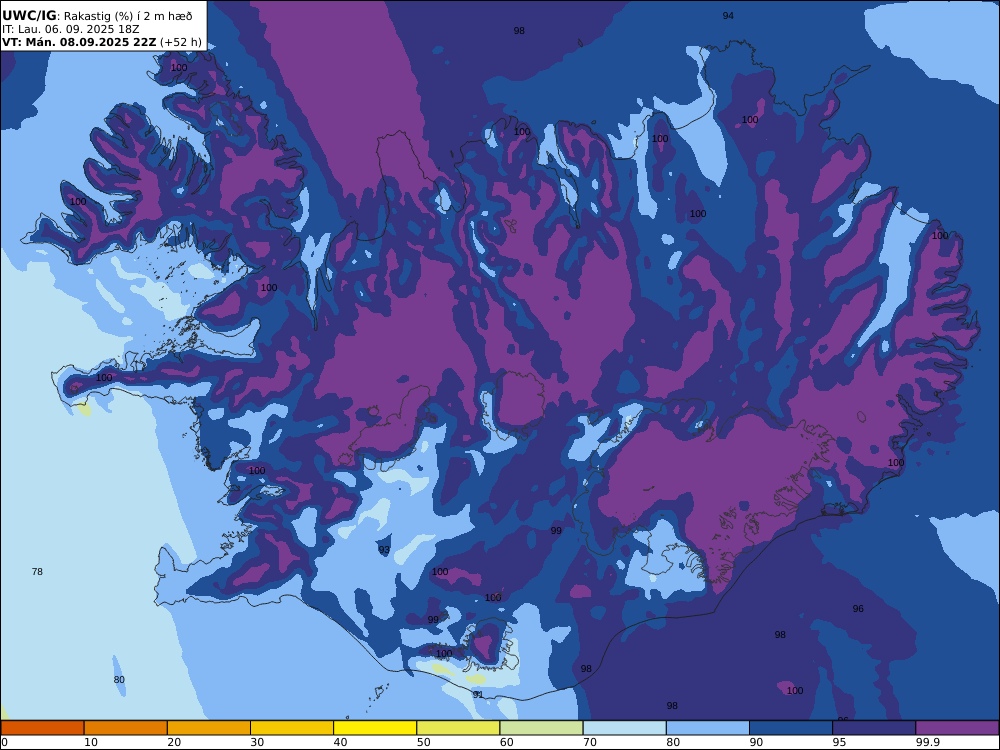Choose the light blue 70–80 legend swatch
Image resolution: width=1000 pixels, height=750 pixels.
pos(624,728)
